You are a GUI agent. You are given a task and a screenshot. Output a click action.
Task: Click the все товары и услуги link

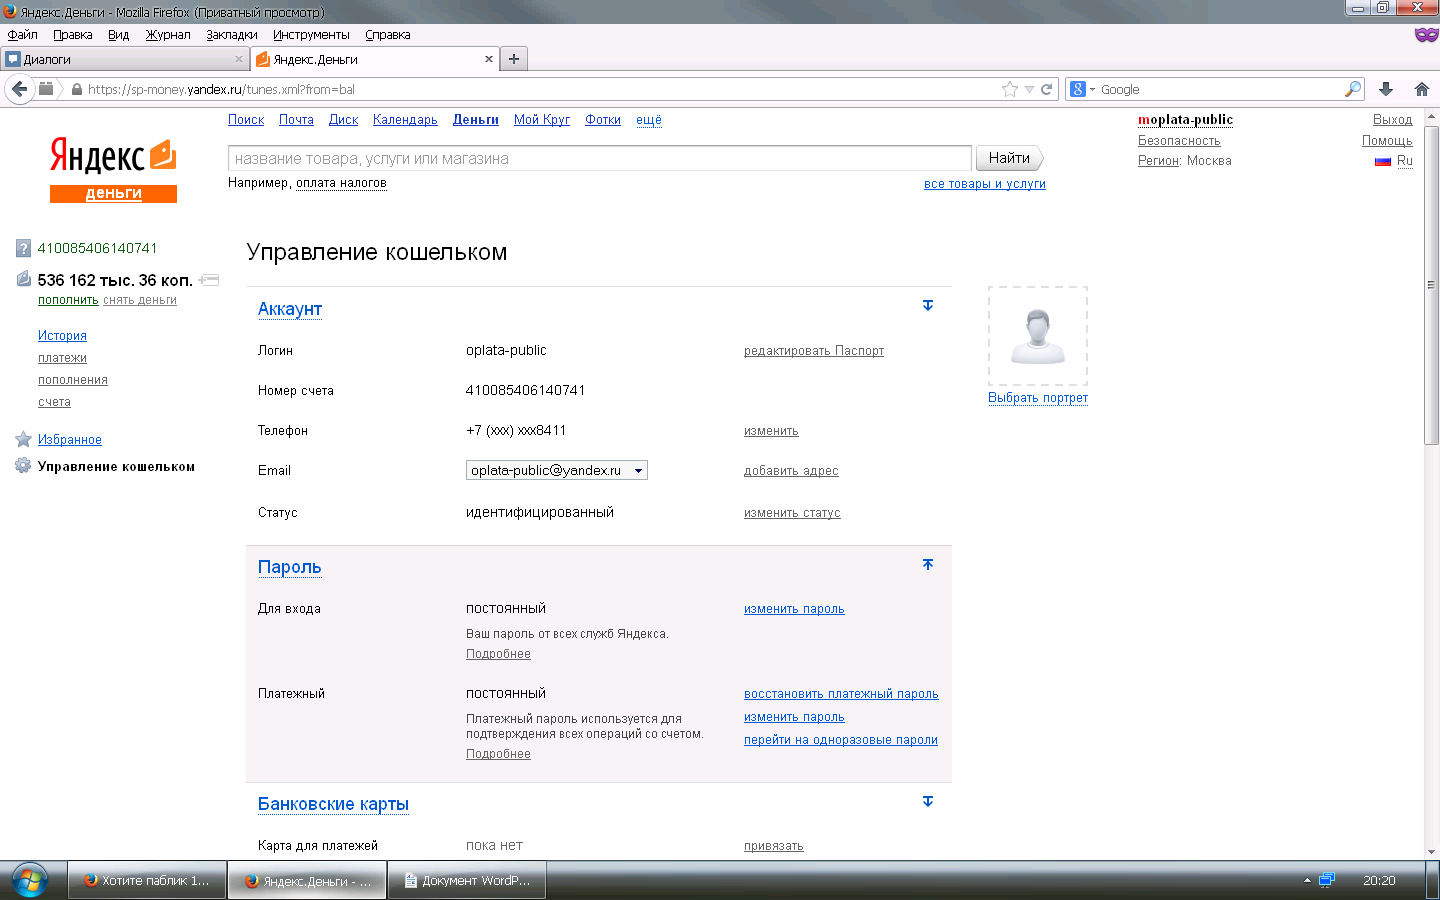point(985,184)
